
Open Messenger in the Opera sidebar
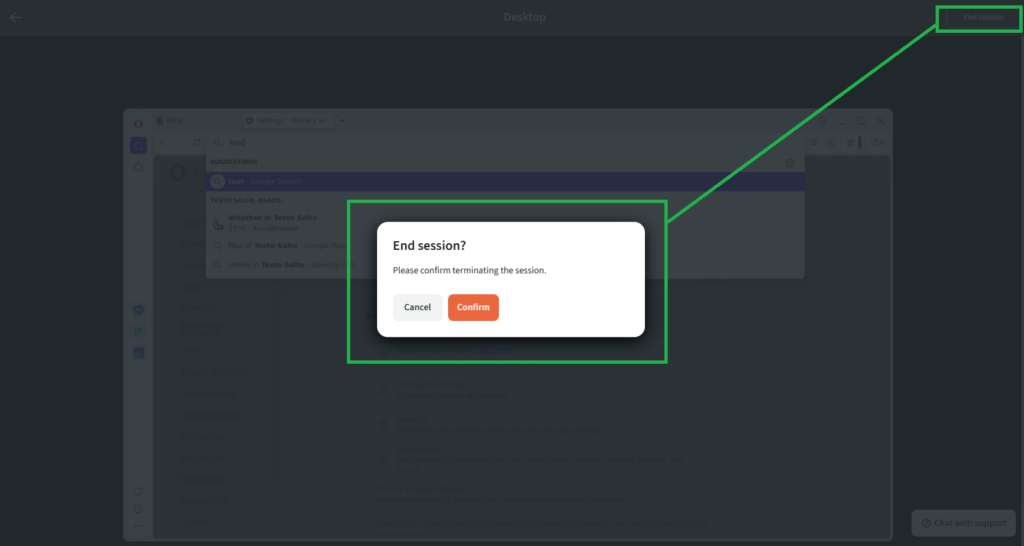tap(138, 310)
